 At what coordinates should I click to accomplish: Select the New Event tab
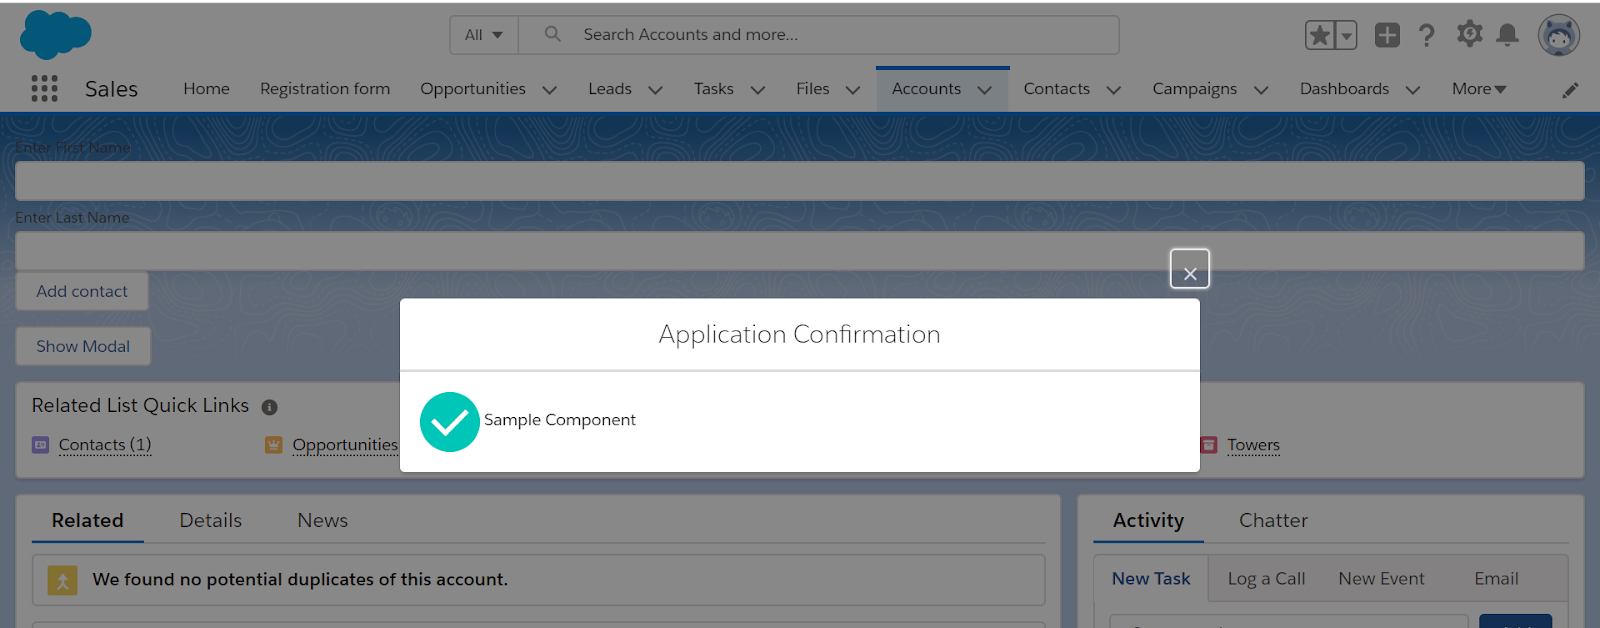coord(1381,579)
